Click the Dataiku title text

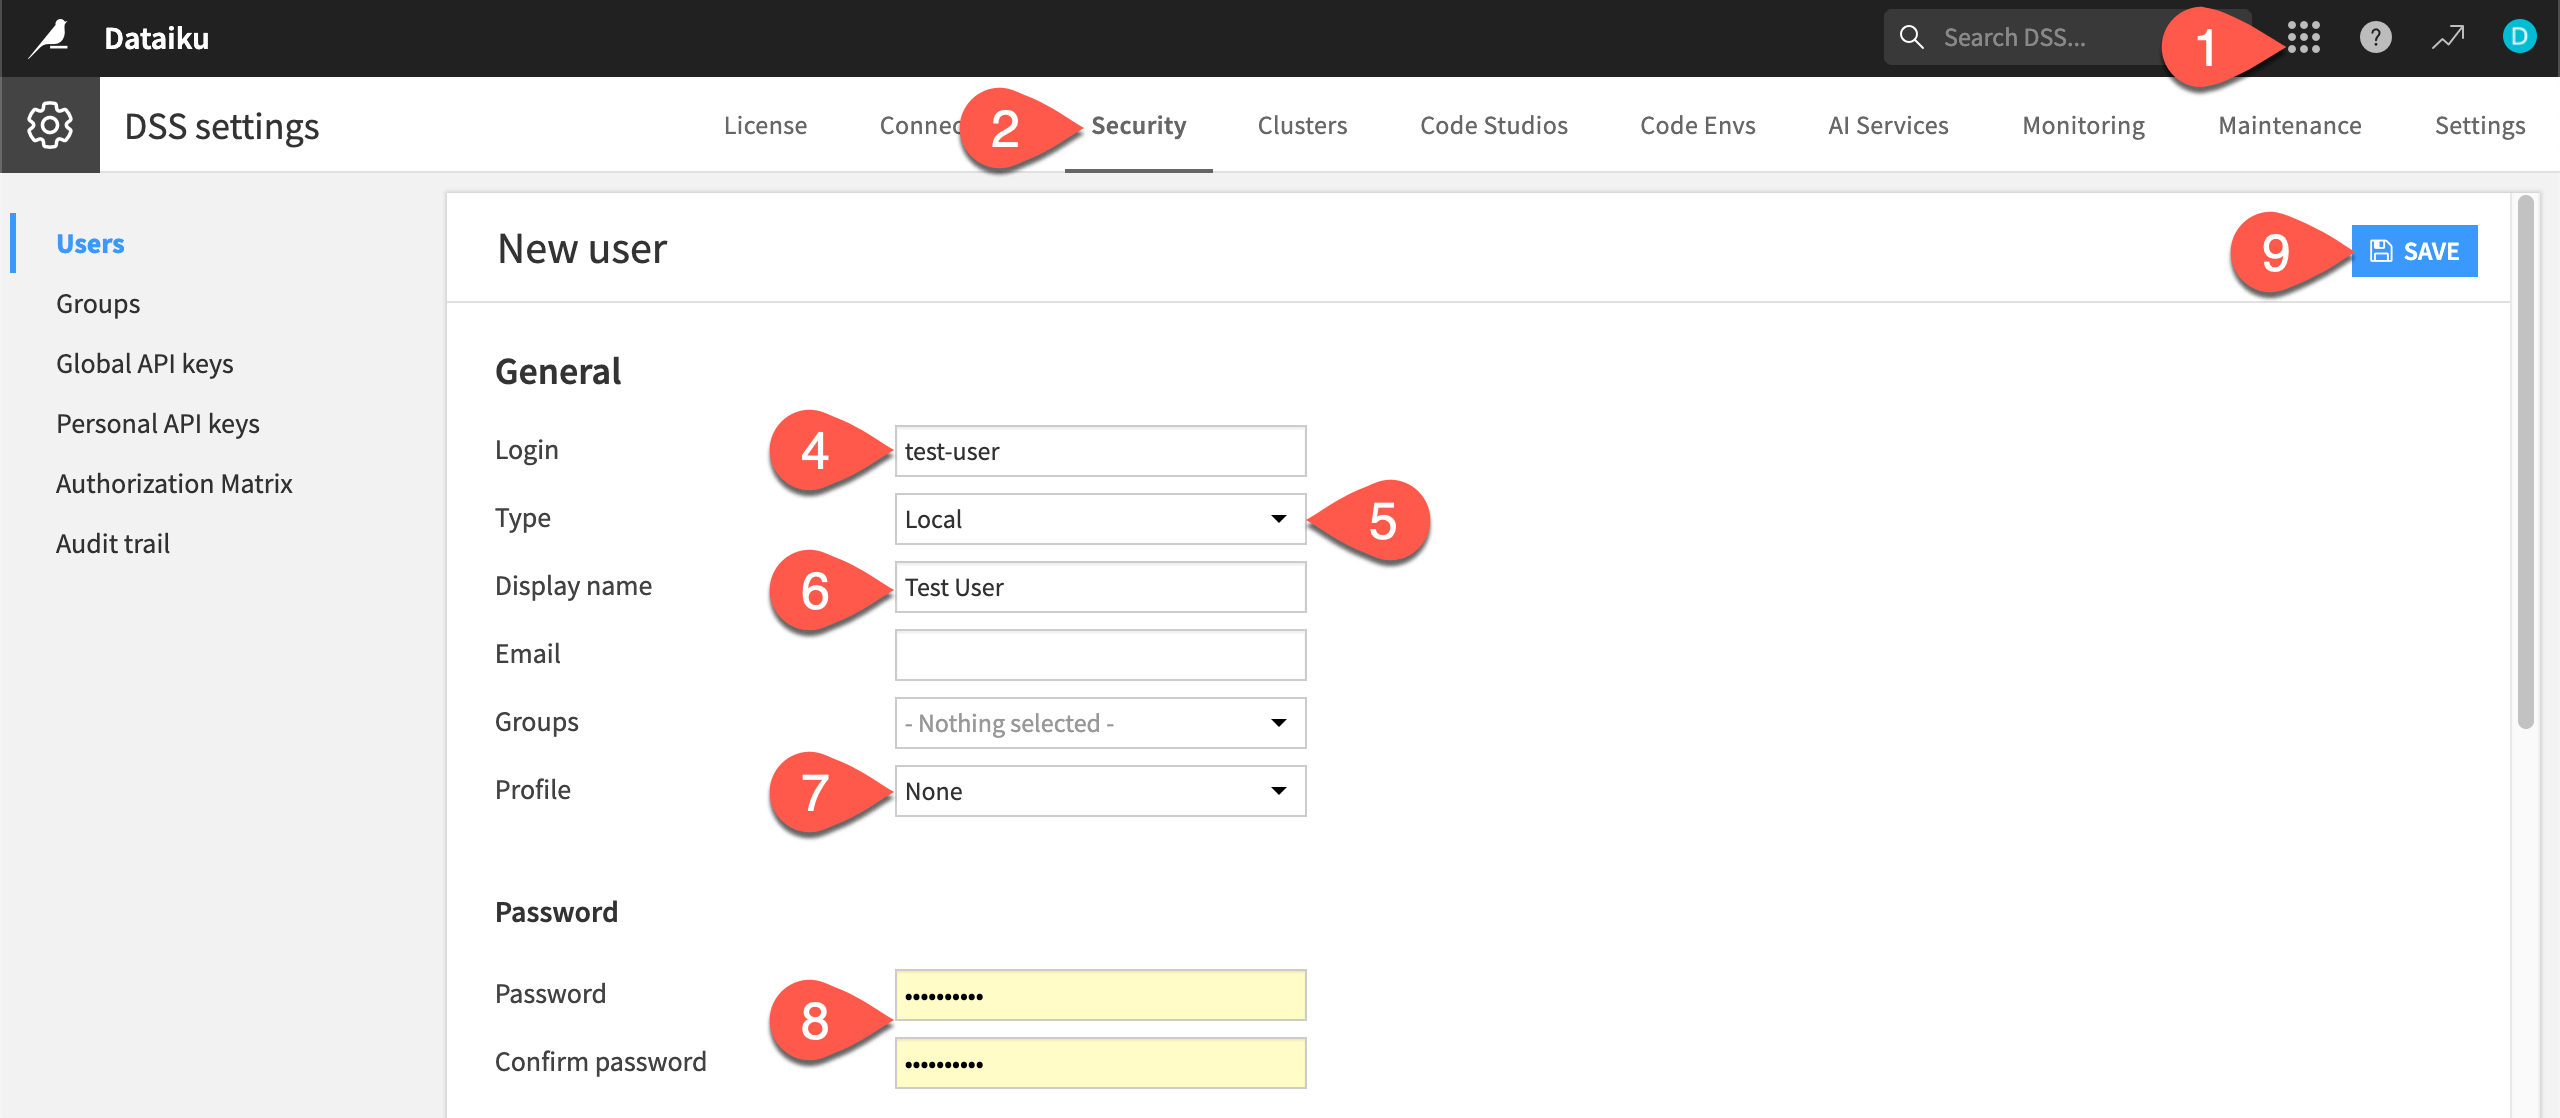coord(157,38)
